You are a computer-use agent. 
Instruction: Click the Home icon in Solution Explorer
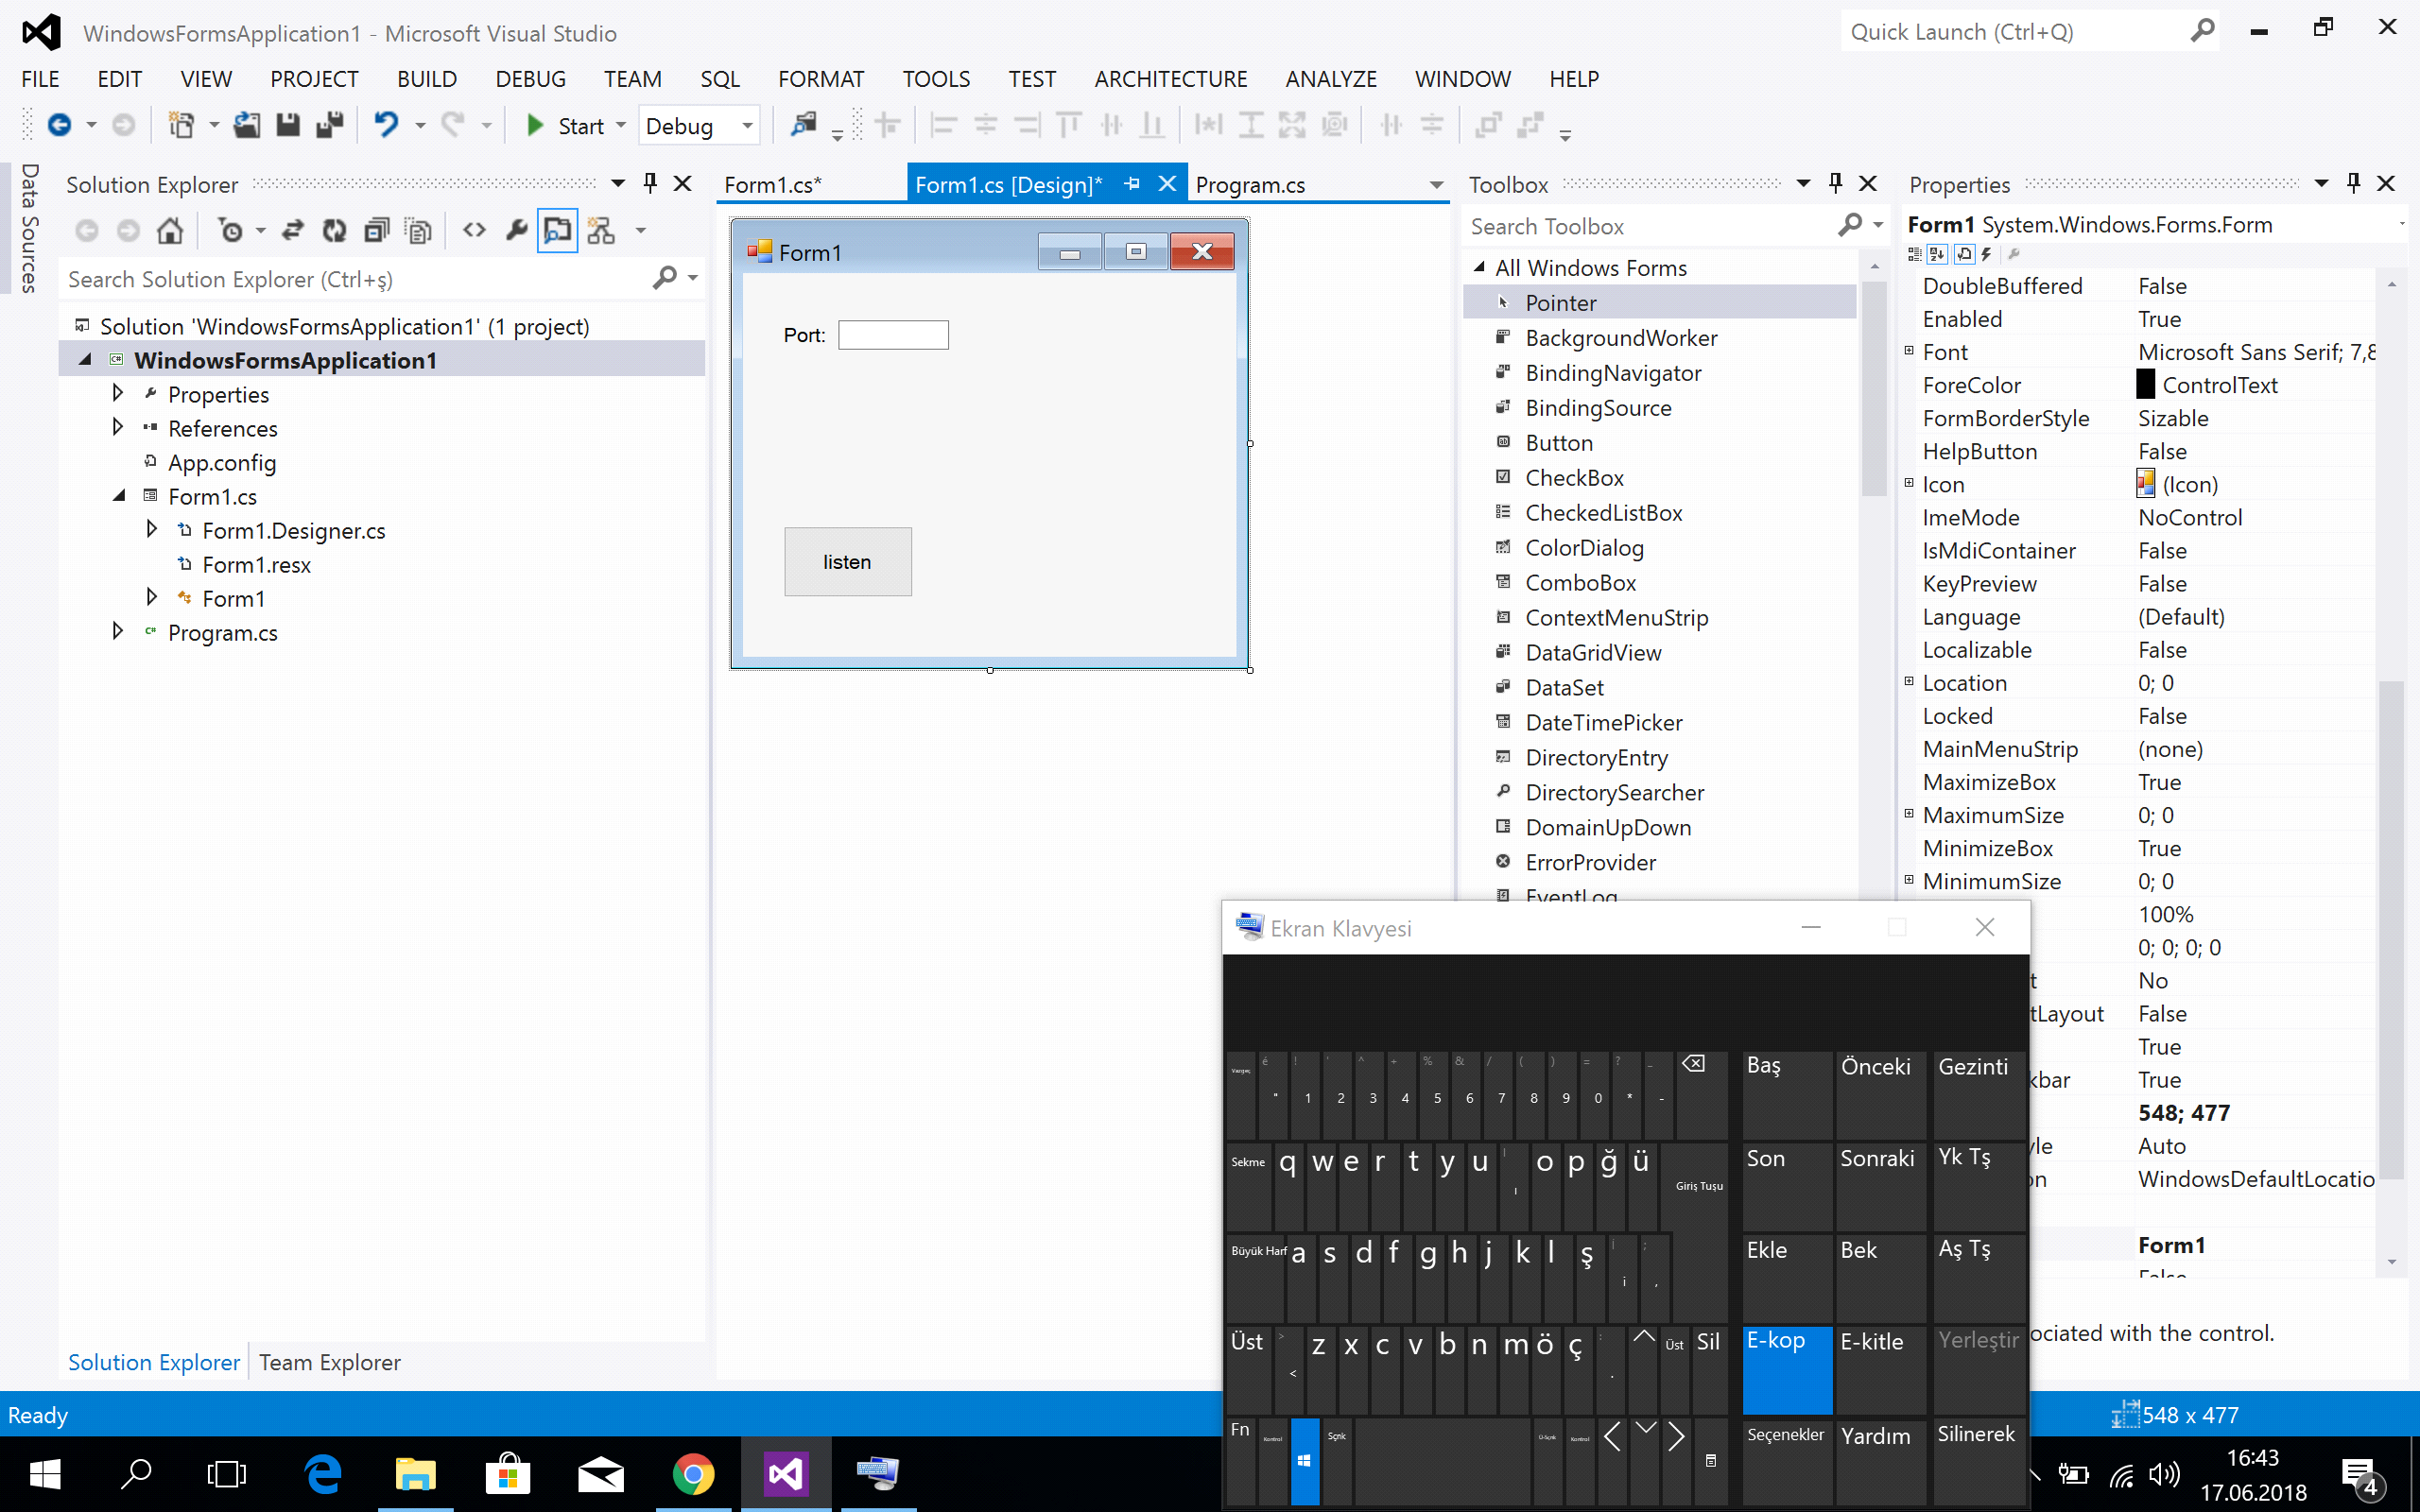coord(170,231)
